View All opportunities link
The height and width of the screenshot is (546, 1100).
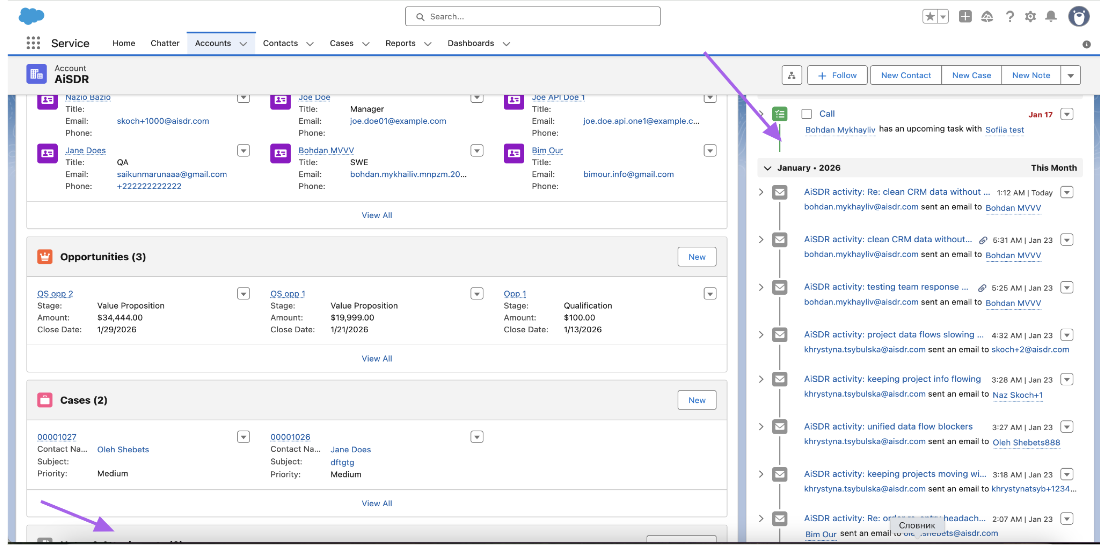(377, 359)
